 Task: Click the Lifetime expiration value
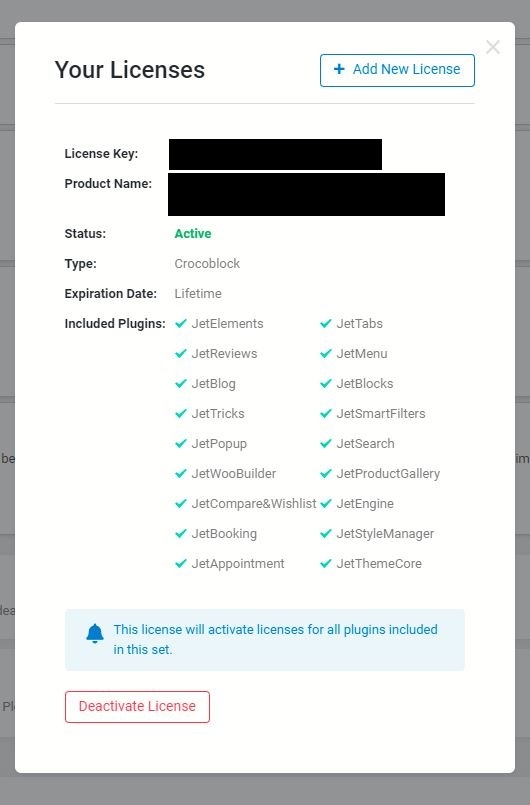tap(198, 294)
